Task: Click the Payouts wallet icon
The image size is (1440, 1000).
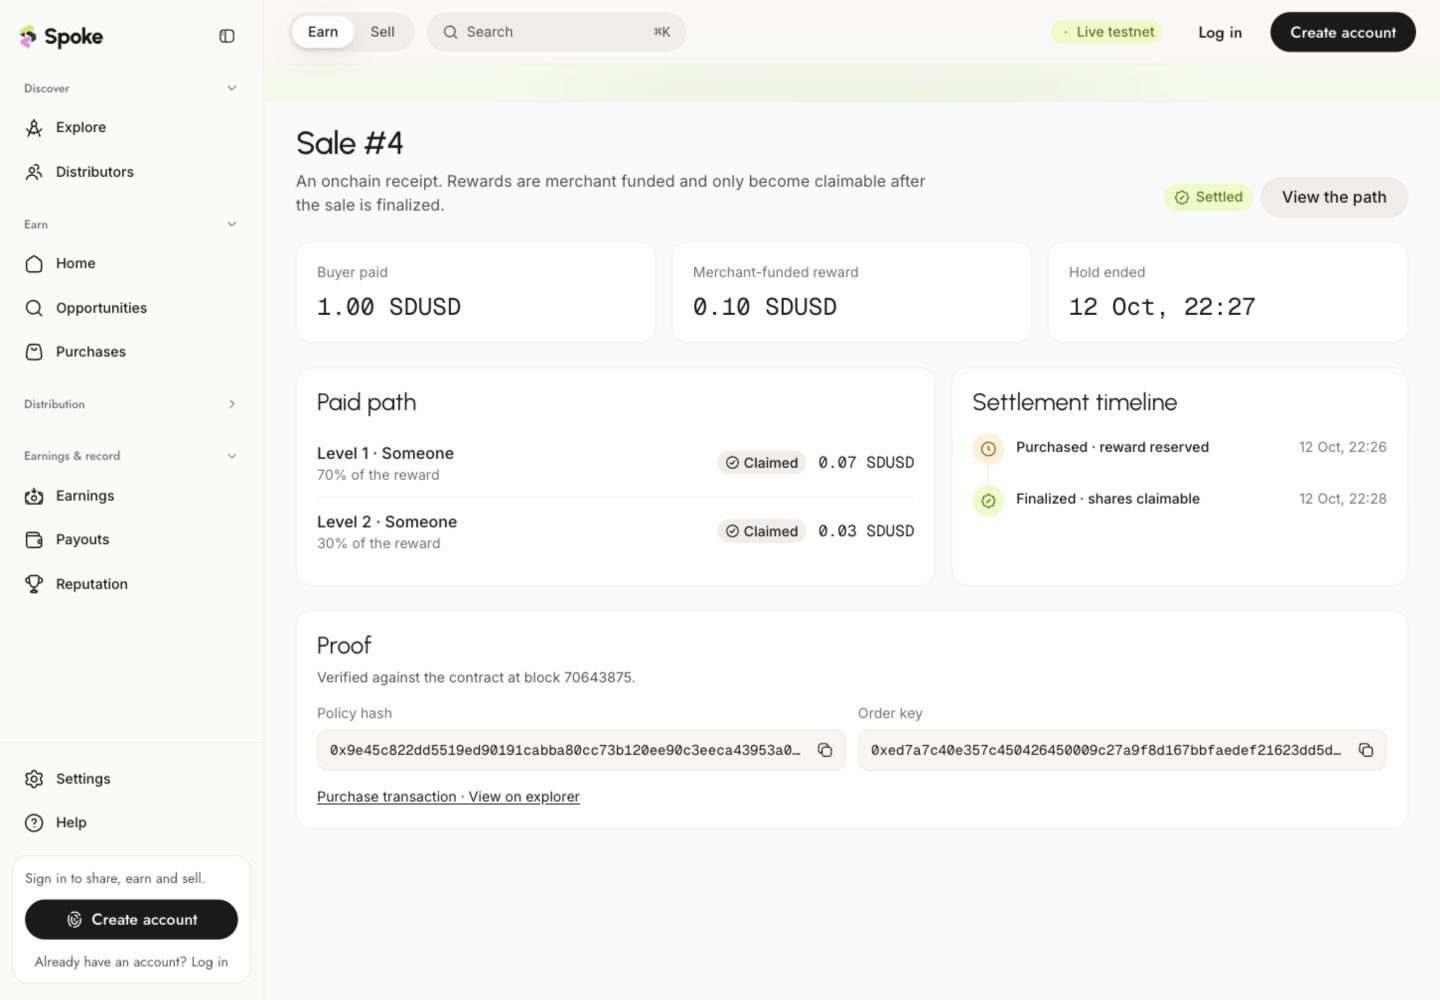Action: (34, 540)
